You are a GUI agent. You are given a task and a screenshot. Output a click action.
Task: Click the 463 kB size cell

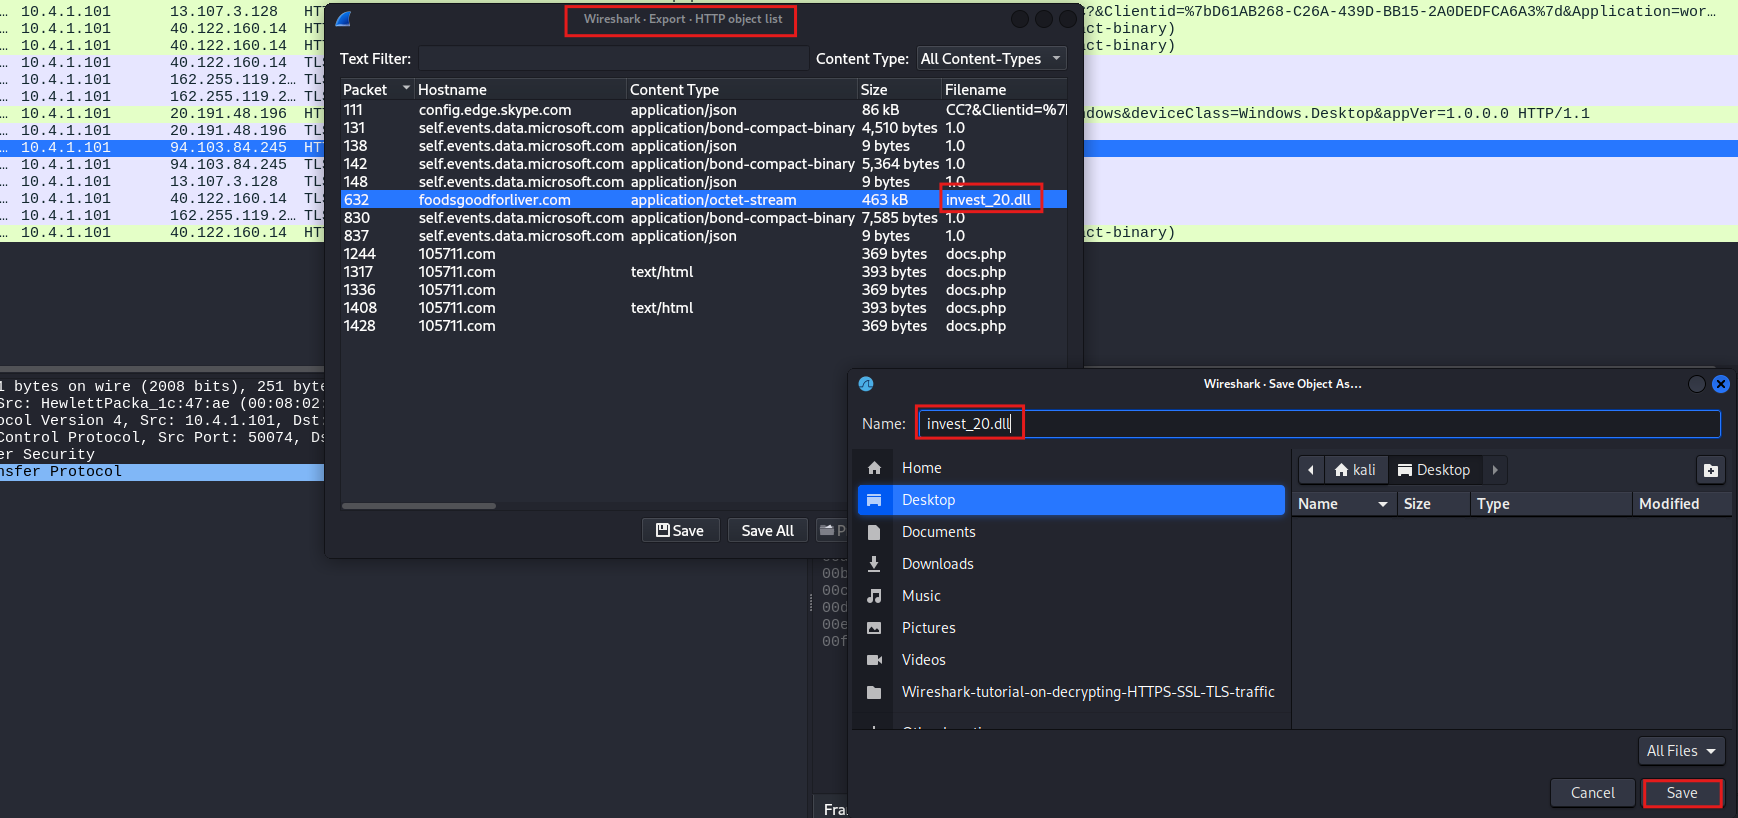pyautogui.click(x=885, y=200)
